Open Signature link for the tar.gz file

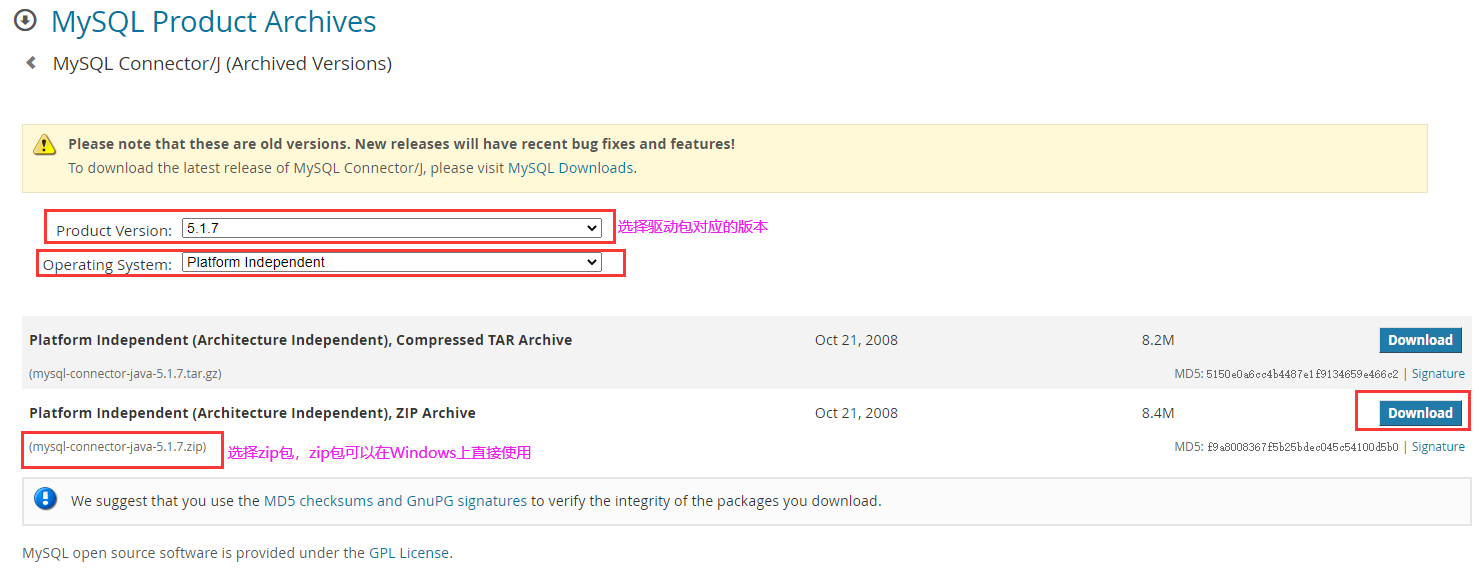pyautogui.click(x=1438, y=374)
